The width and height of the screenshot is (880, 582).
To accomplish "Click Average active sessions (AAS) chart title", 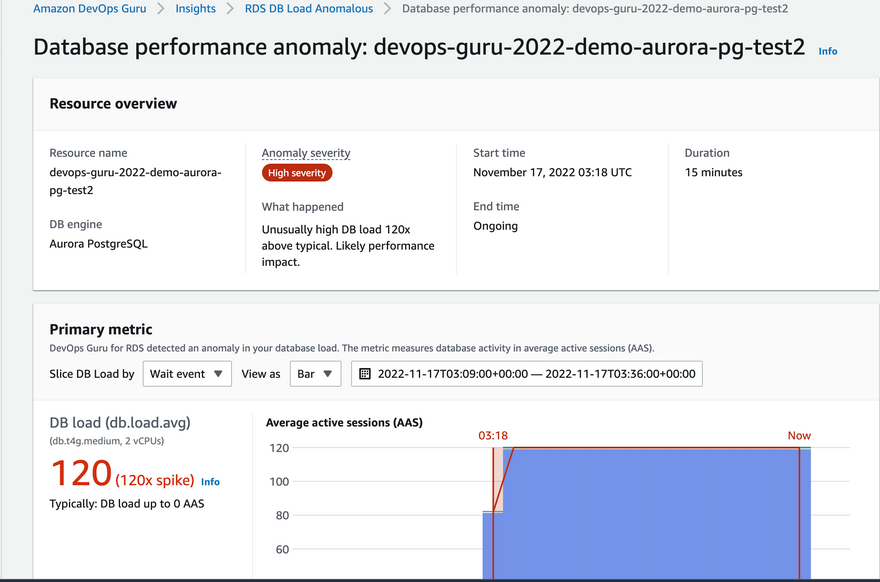I will (344, 423).
